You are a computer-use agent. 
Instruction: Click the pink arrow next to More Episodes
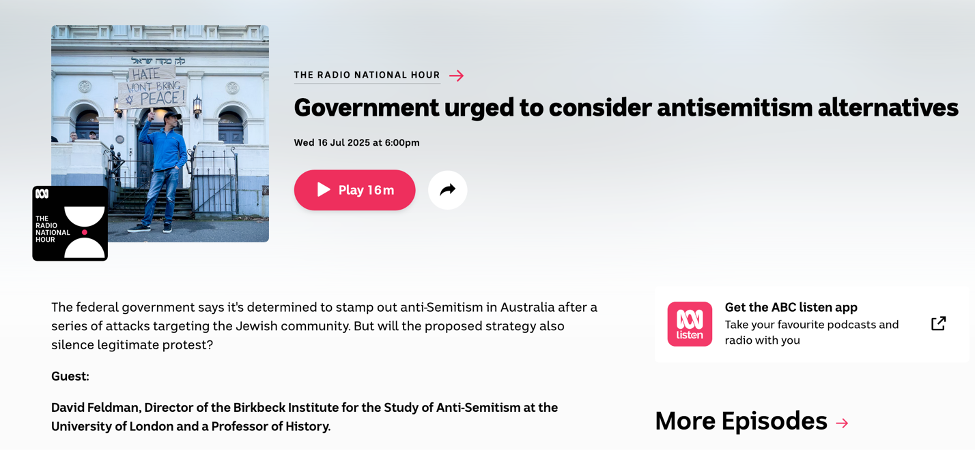842,423
